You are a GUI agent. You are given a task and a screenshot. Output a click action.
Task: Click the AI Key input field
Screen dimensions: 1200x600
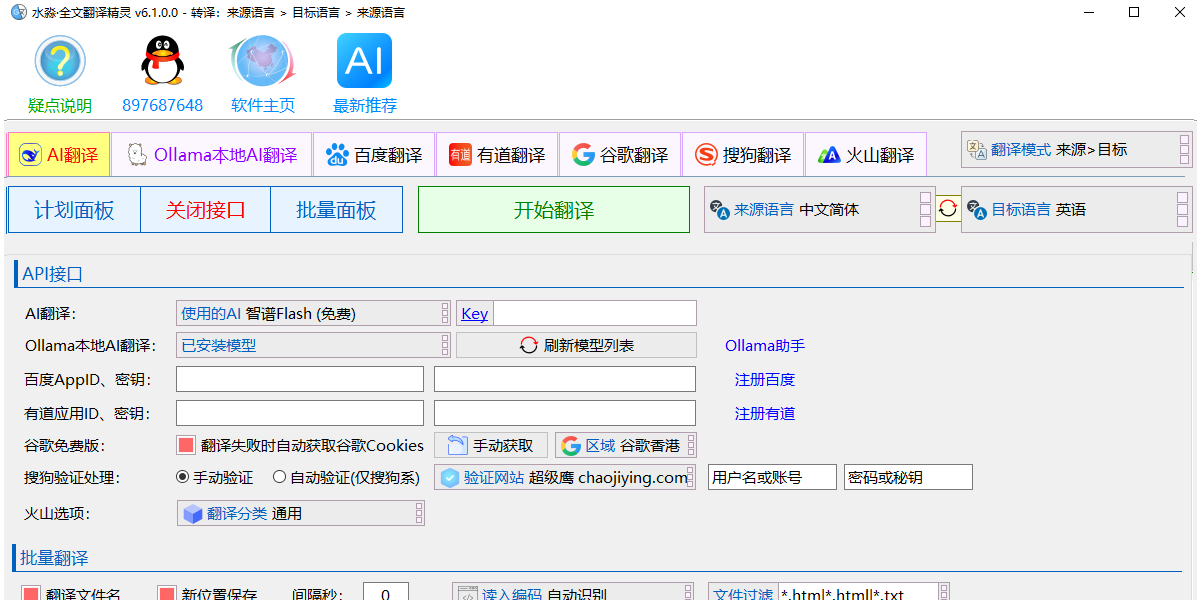[x=595, y=314]
